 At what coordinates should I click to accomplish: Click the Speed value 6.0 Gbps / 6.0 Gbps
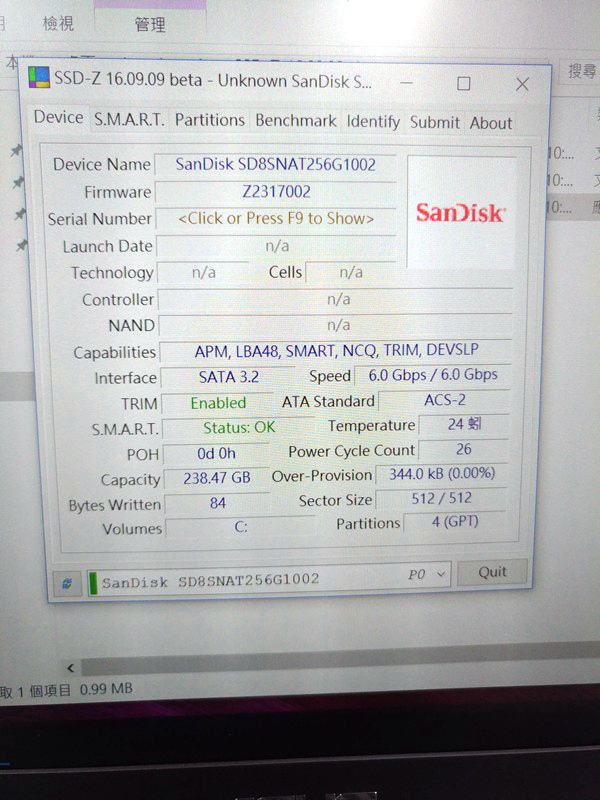433,374
